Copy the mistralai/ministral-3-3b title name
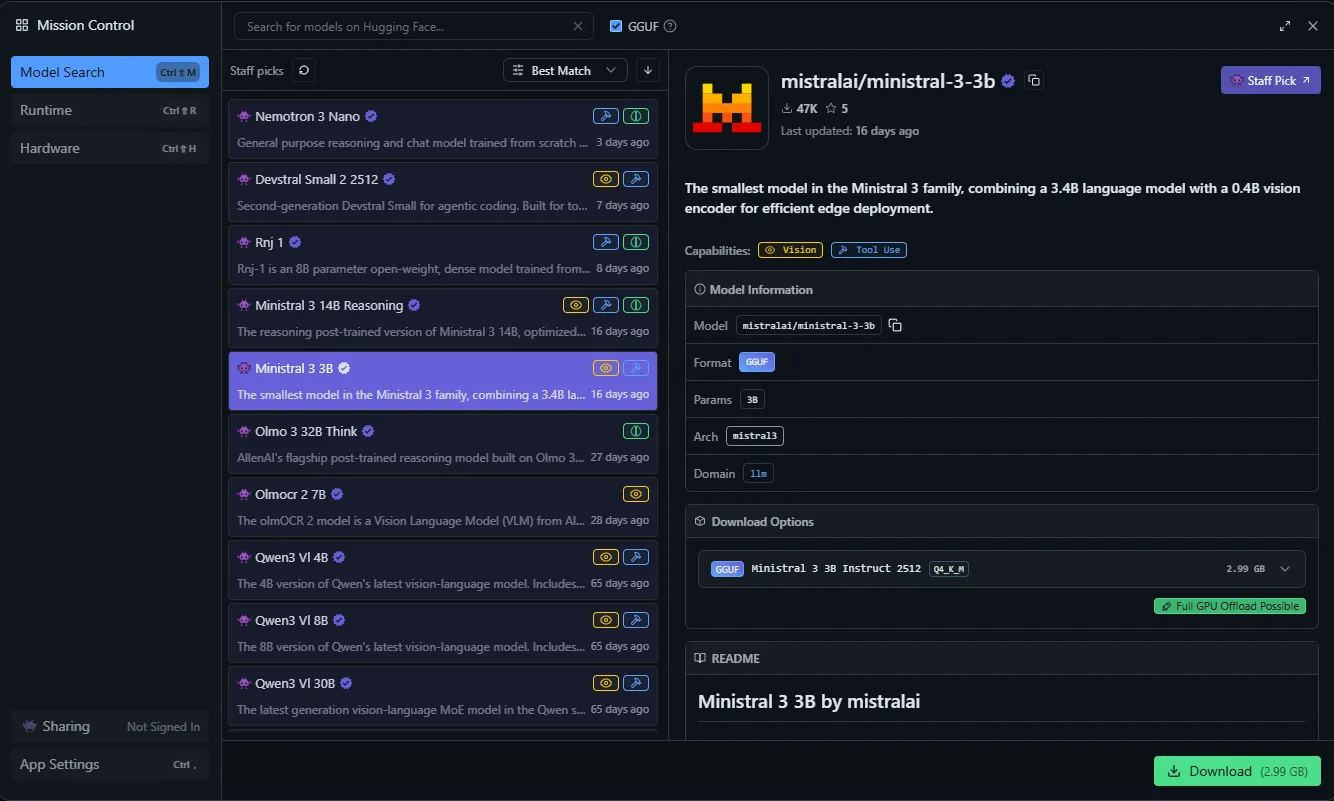 pyautogui.click(x=1034, y=81)
